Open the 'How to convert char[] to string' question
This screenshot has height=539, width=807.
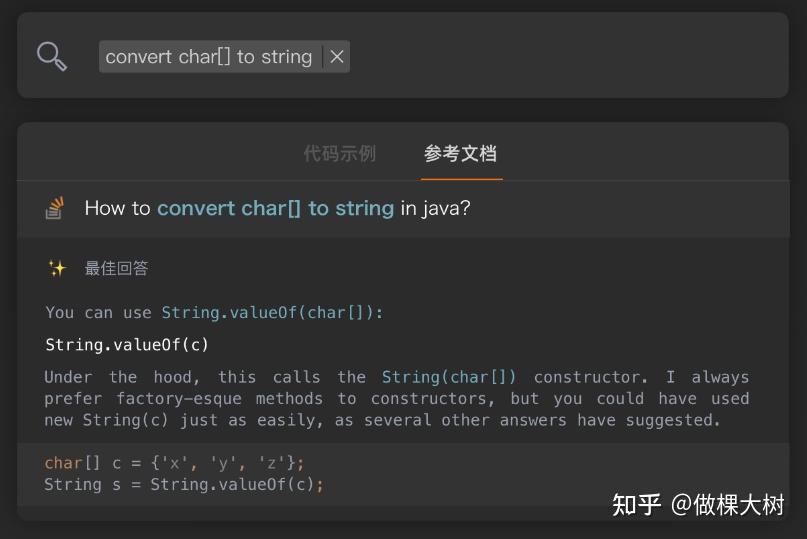277,208
